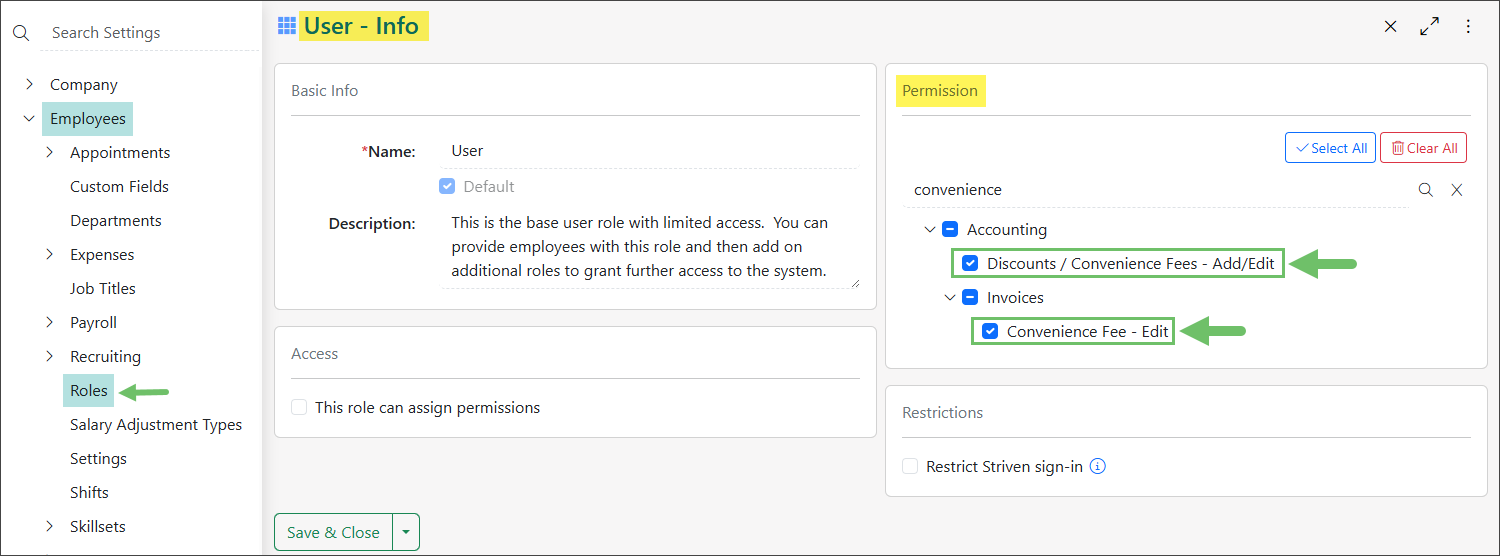Click the Search Settings input field

pyautogui.click(x=150, y=33)
